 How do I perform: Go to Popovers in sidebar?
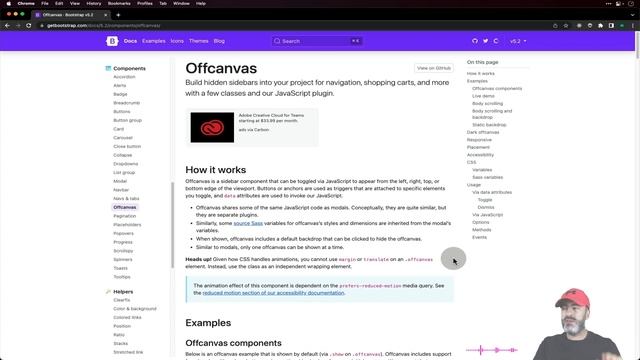(123, 233)
